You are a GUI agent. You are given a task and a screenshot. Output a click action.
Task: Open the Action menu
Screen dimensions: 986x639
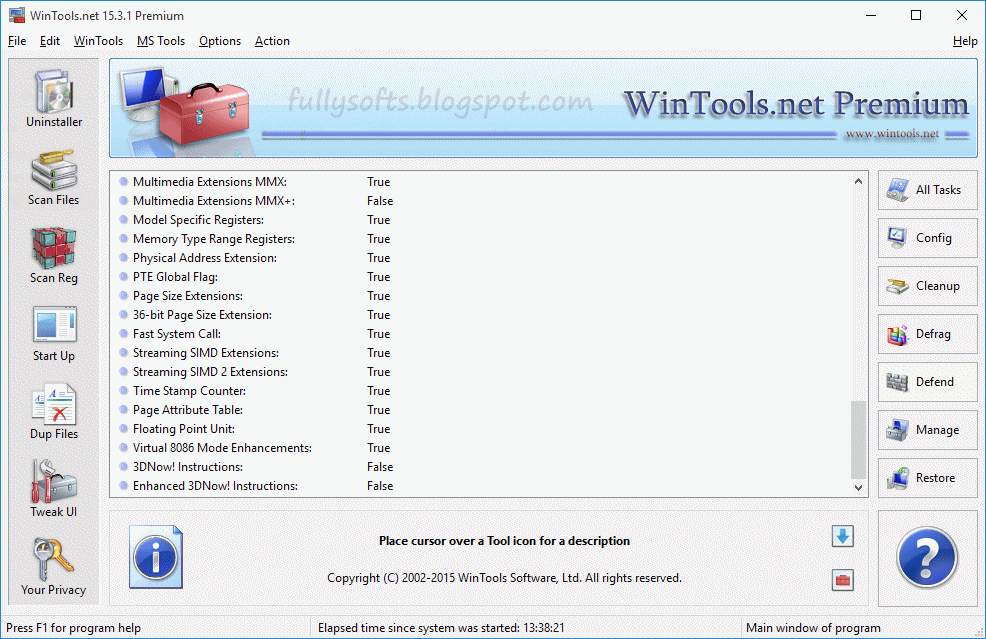(x=272, y=41)
